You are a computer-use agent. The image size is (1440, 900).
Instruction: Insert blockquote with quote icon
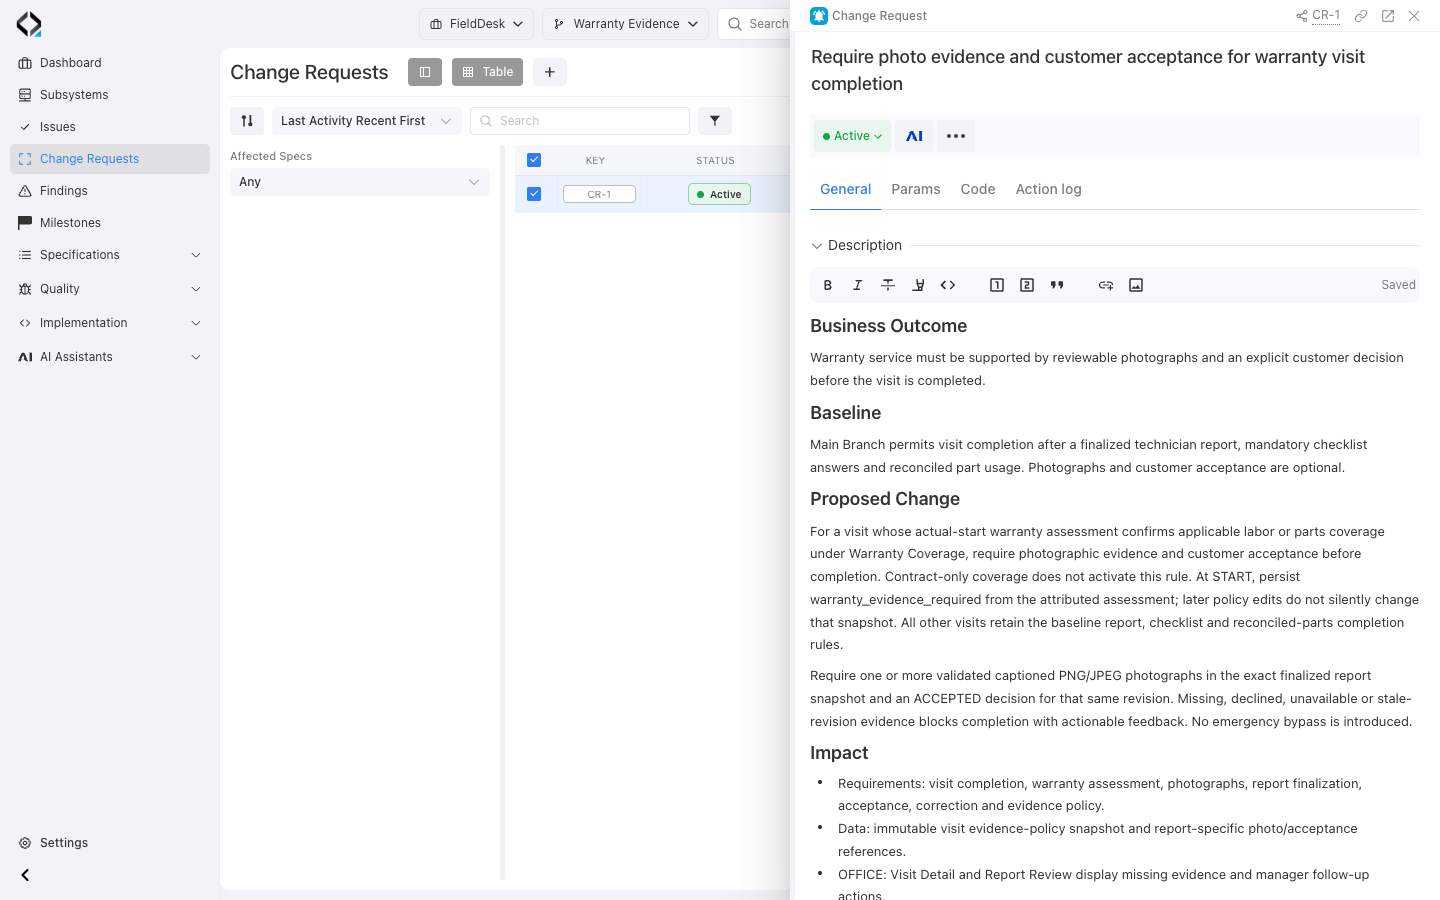(1057, 285)
